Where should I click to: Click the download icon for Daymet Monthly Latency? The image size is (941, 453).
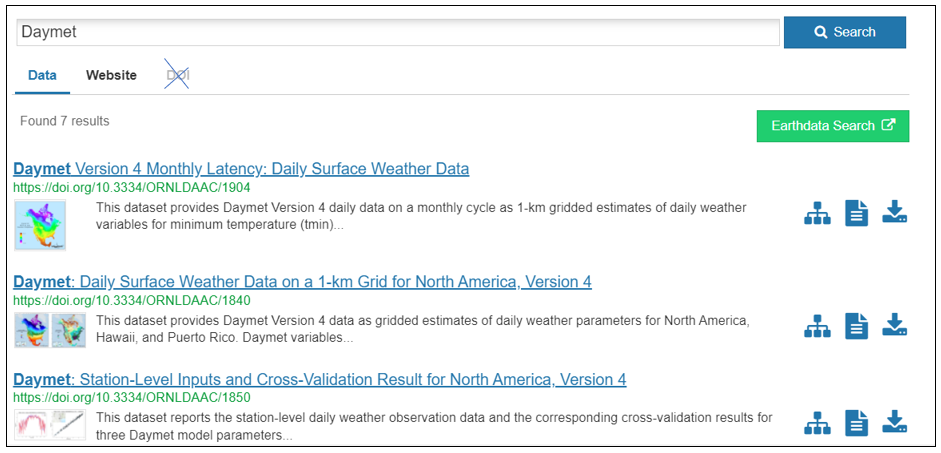pyautogui.click(x=895, y=212)
